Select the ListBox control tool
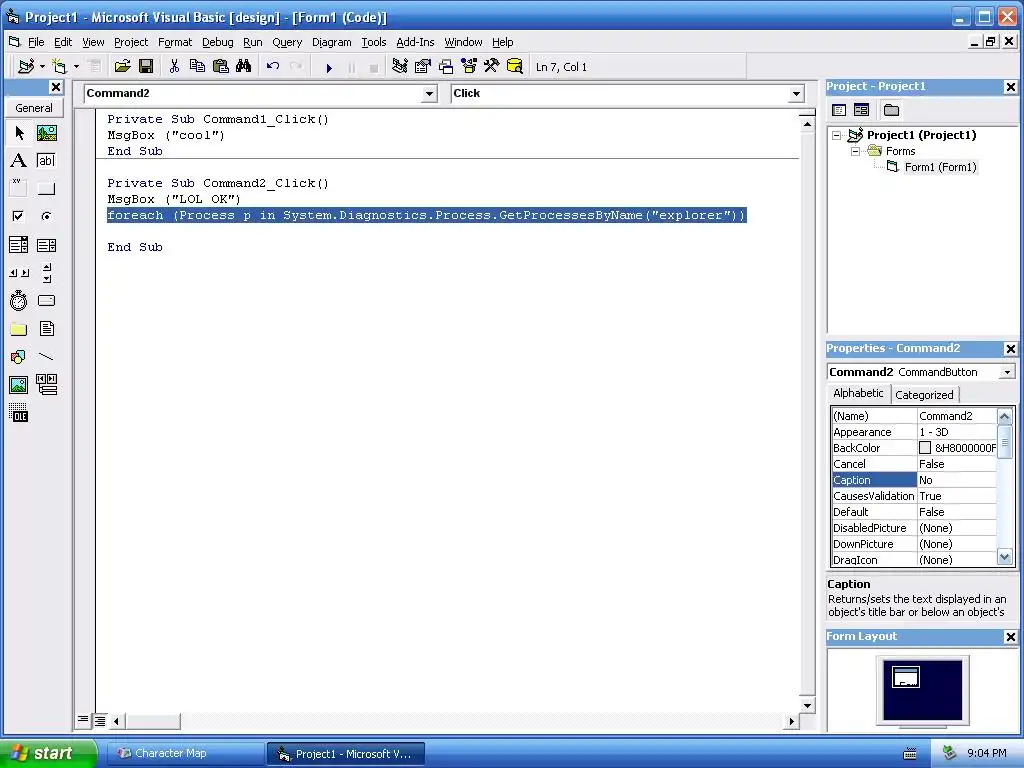The width and height of the screenshot is (1024, 768). 46,245
